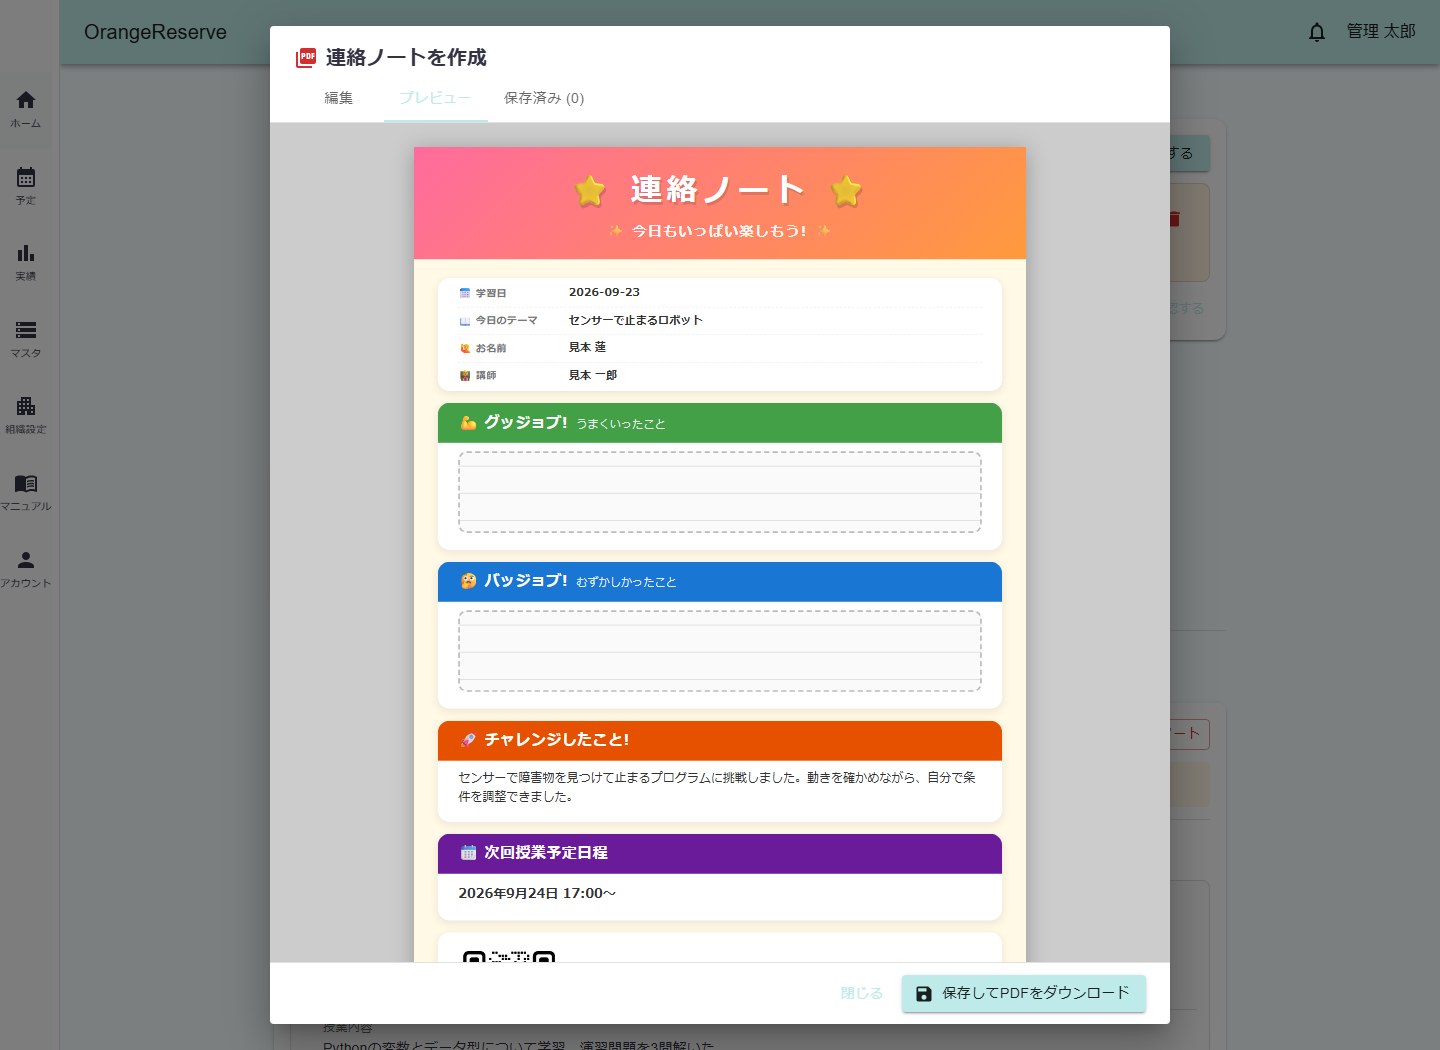Click the 管理 太郎 user name
The image size is (1440, 1050).
click(x=1381, y=32)
